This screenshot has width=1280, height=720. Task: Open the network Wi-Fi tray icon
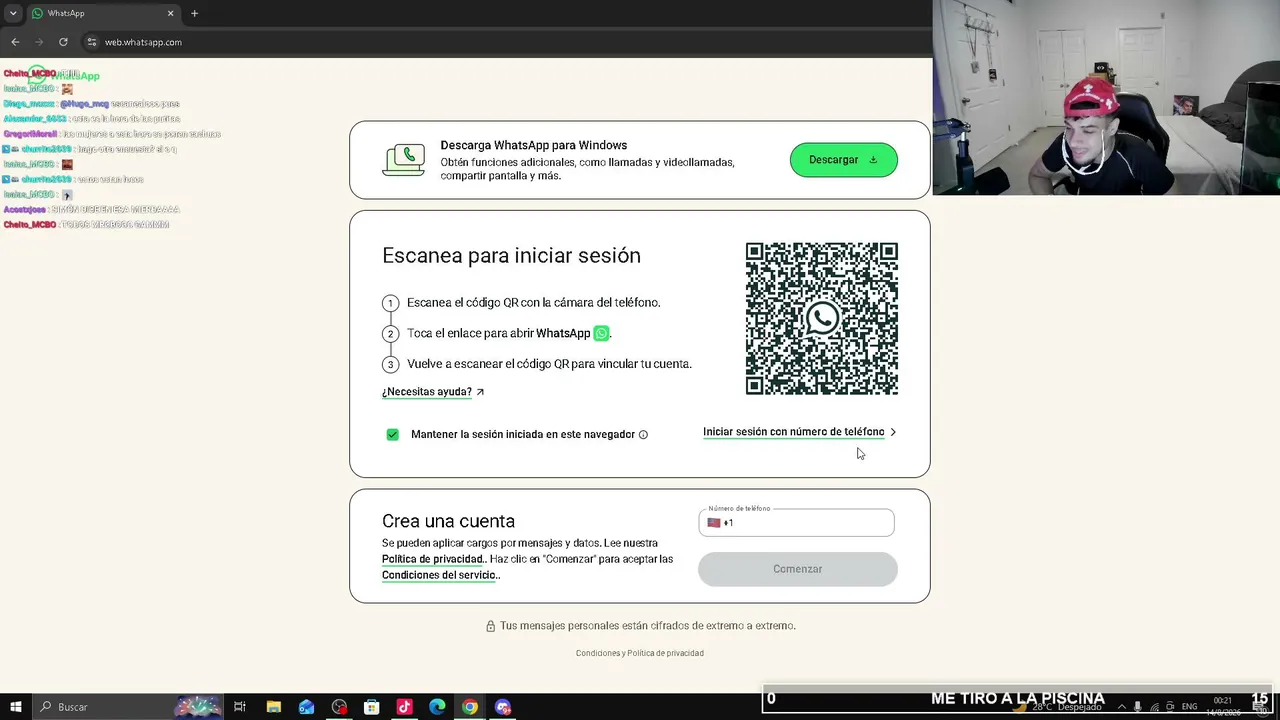tap(1155, 707)
